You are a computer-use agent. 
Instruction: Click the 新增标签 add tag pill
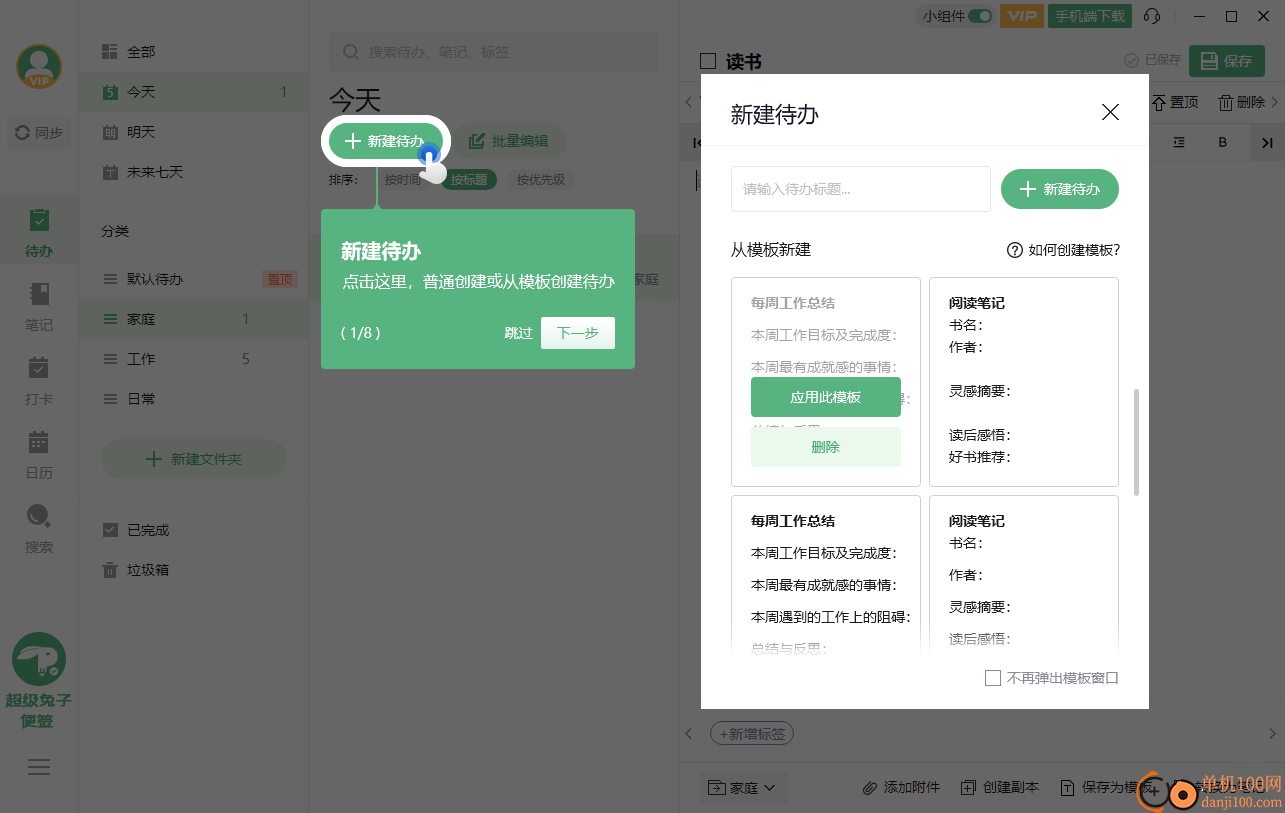click(752, 734)
